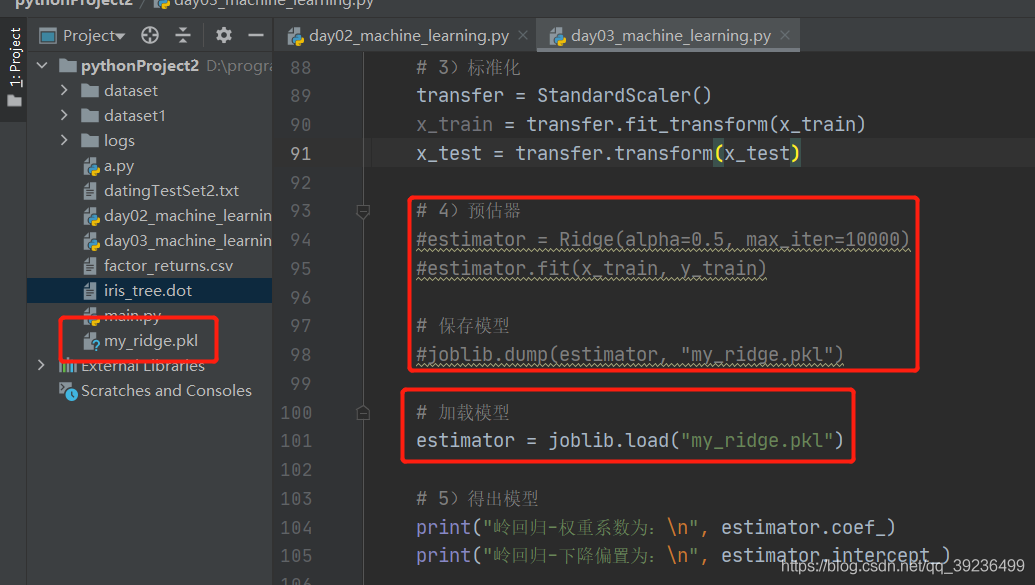This screenshot has height=585, width=1035.
Task: Expand the dataset folder
Action: click(x=64, y=90)
